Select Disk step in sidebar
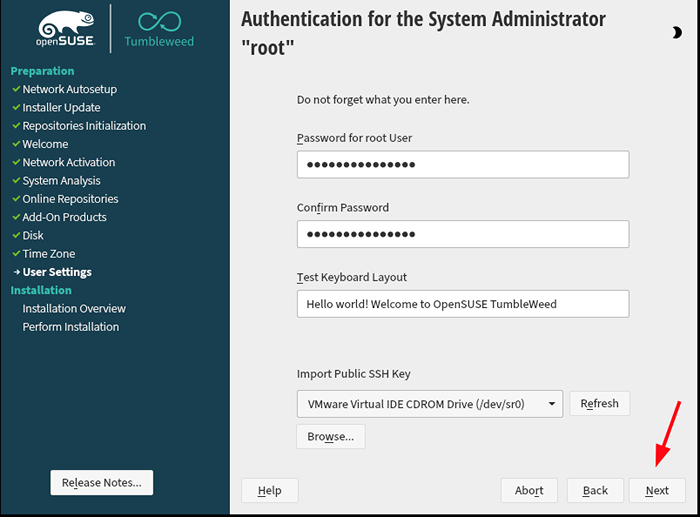Image resolution: width=700 pixels, height=517 pixels. click(x=33, y=236)
